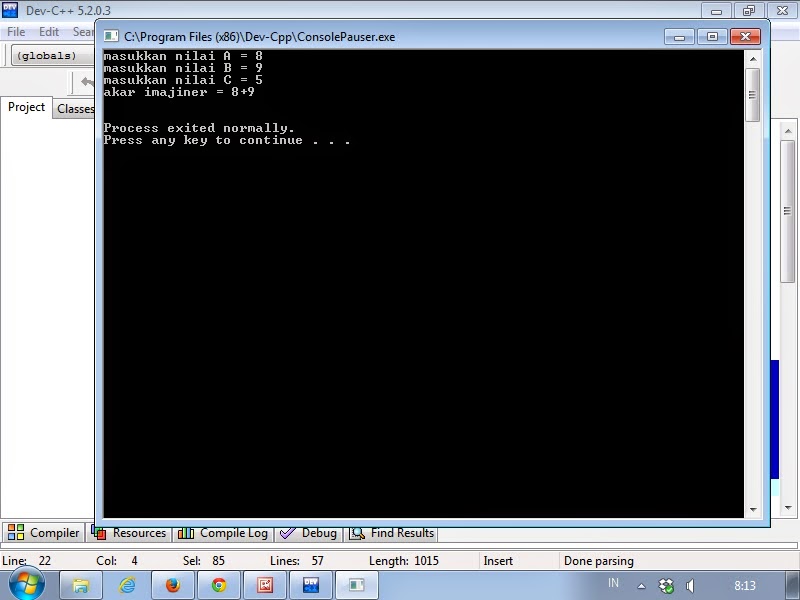Maximize the ConsolePauser console window
Viewport: 800px width, 600px height.
[x=712, y=37]
